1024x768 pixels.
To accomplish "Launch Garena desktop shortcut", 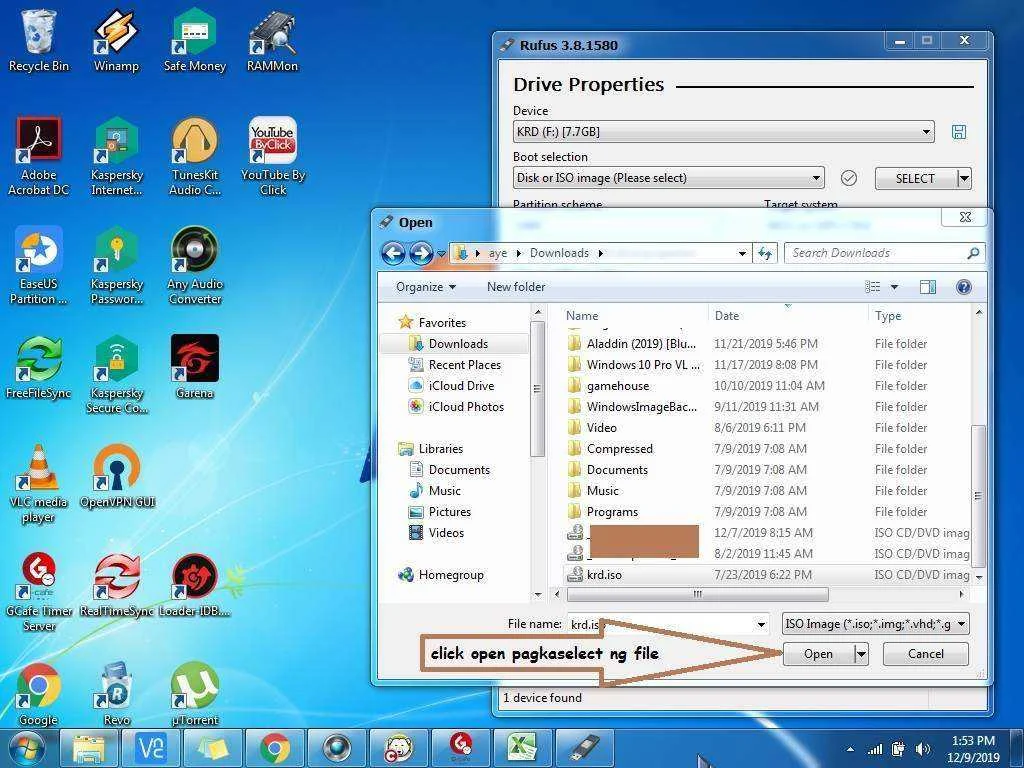I will [x=195, y=368].
